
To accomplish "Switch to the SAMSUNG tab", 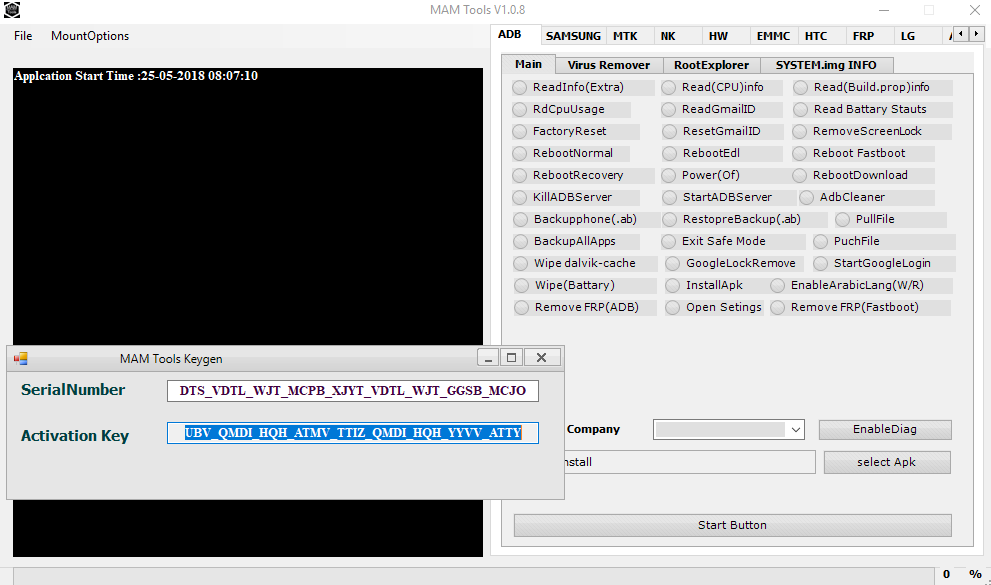I will pos(573,36).
